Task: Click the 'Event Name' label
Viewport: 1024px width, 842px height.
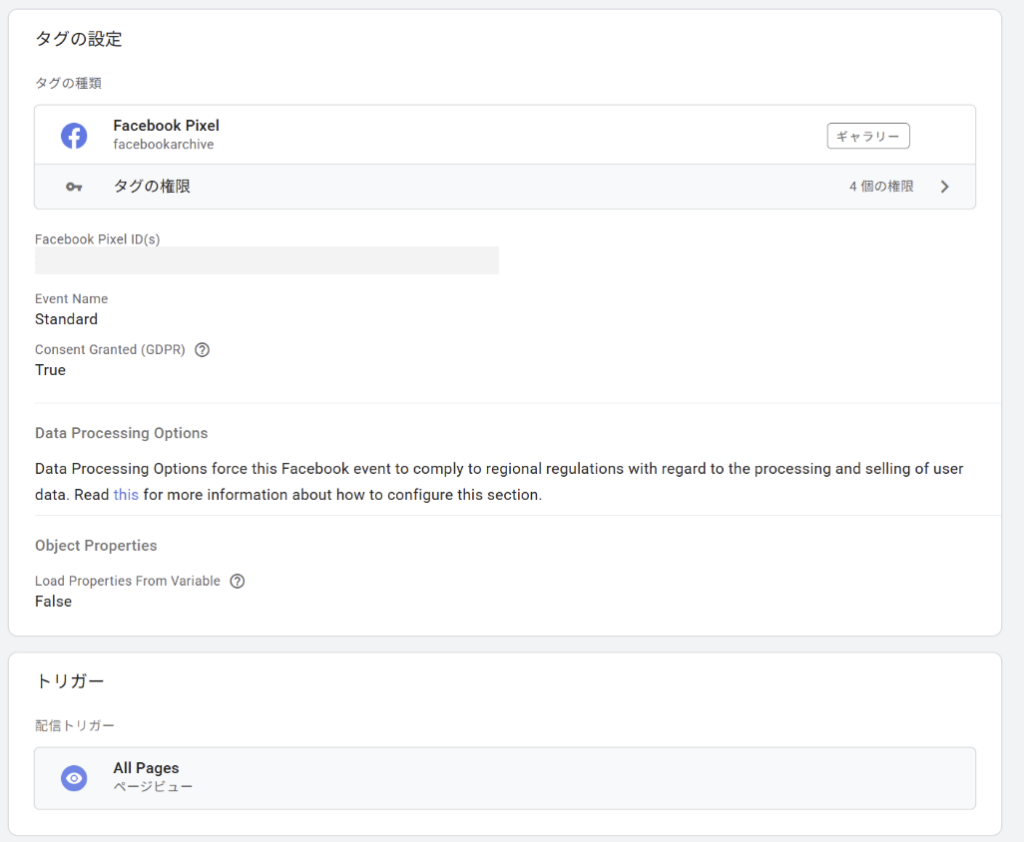Action: click(x=71, y=299)
